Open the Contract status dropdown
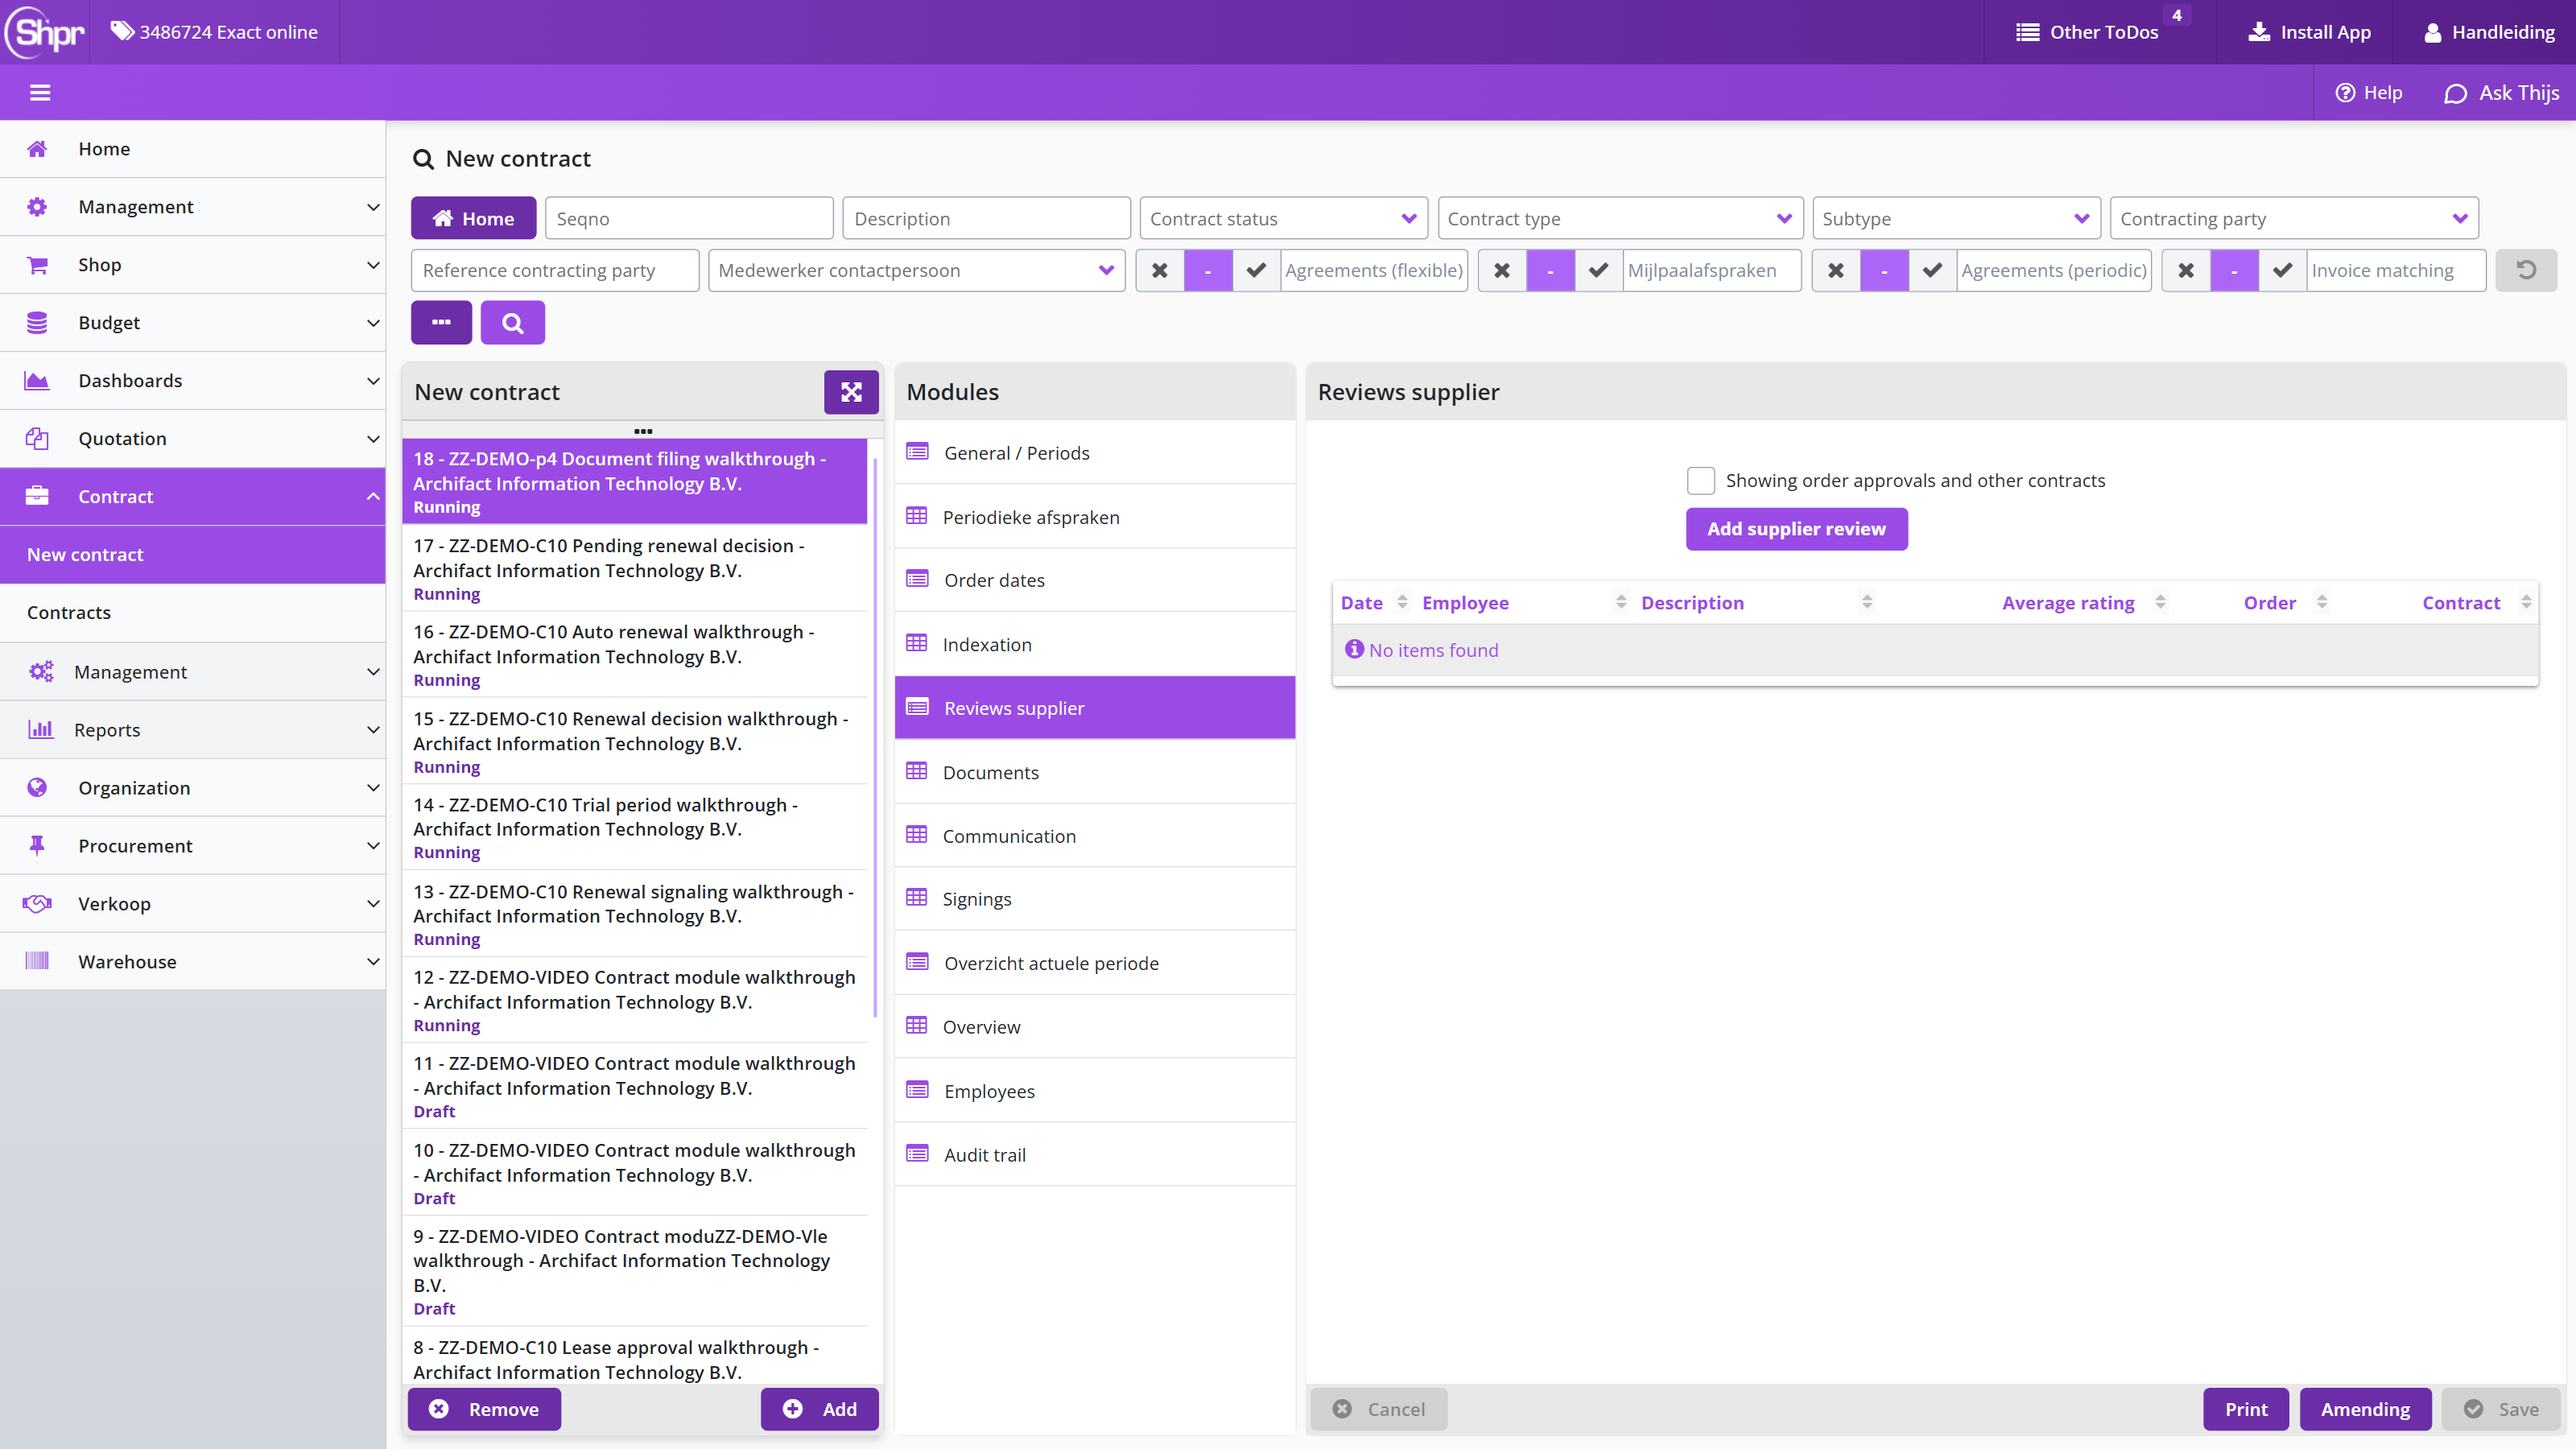The width and height of the screenshot is (2576, 1449). [1283, 218]
